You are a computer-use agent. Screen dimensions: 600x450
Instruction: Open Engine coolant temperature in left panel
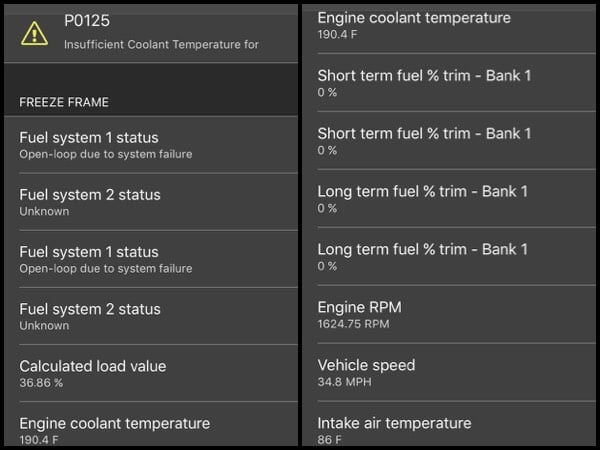tap(151, 424)
